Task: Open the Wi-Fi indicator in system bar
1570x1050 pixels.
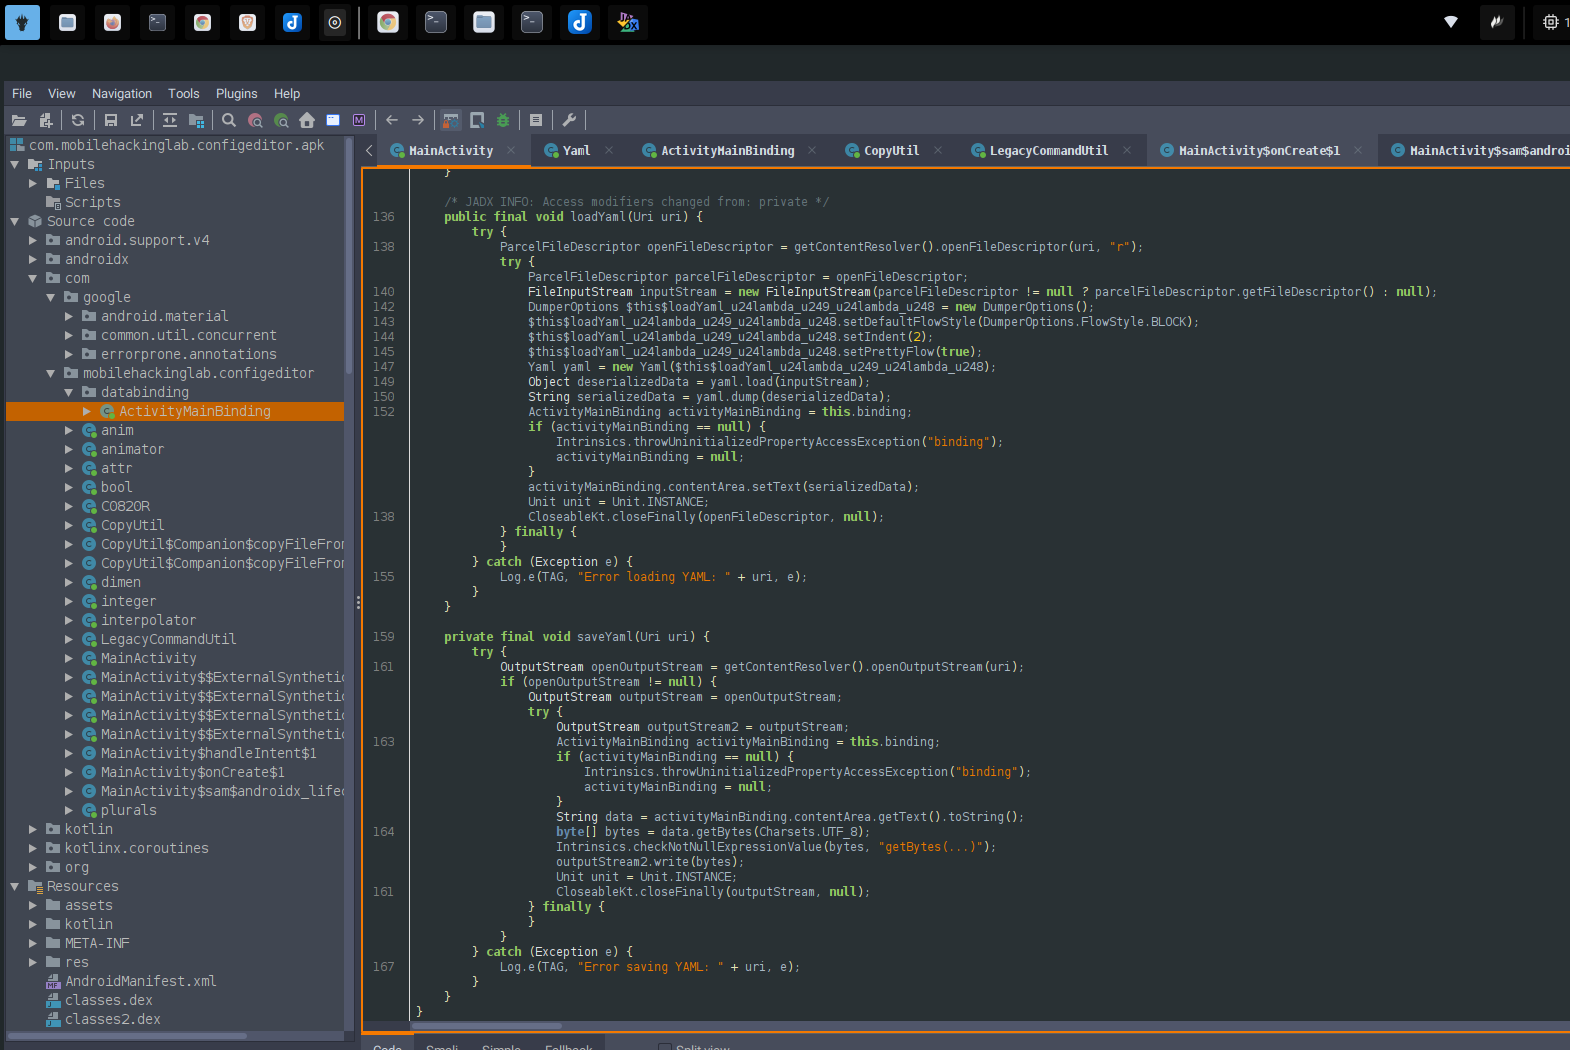Action: coord(1451,22)
